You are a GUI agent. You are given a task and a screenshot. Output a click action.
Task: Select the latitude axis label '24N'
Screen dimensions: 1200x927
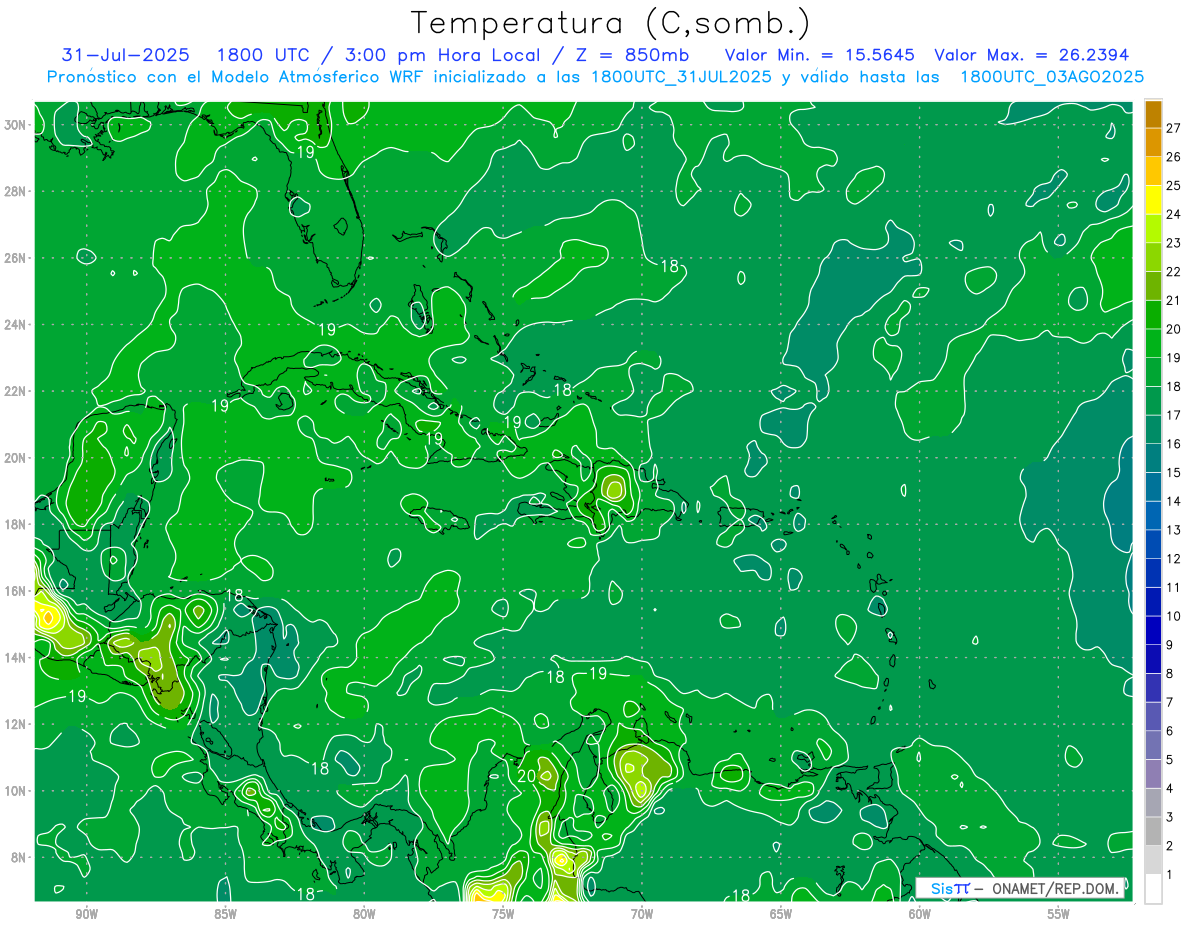(x=15, y=325)
